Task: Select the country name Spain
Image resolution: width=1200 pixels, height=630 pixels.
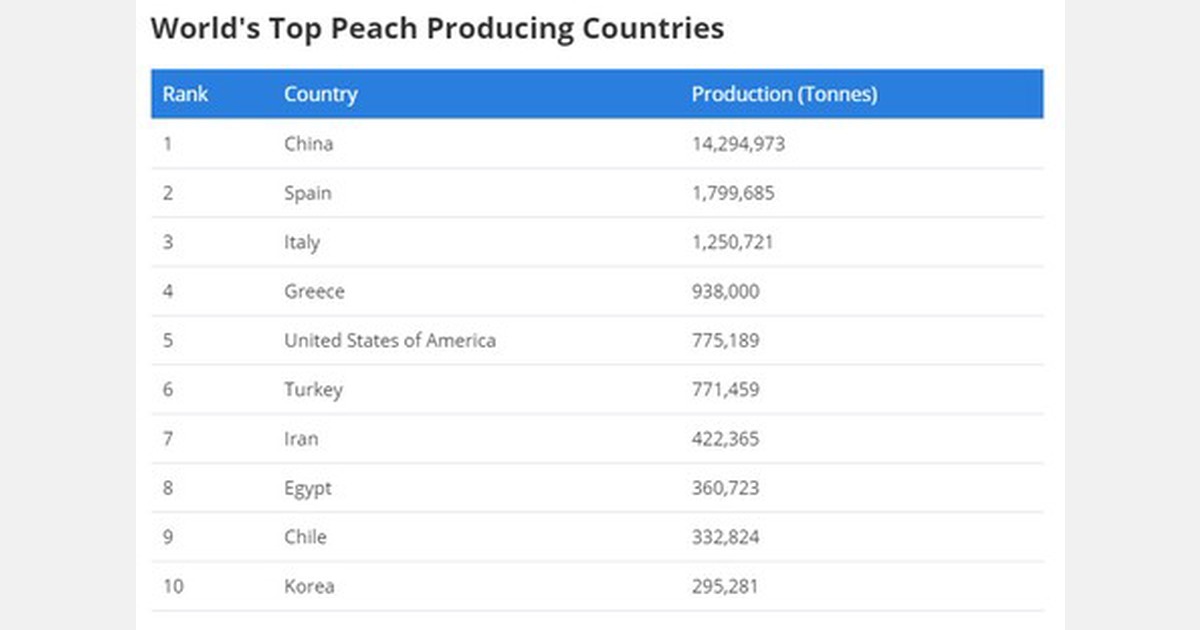Action: (x=306, y=193)
